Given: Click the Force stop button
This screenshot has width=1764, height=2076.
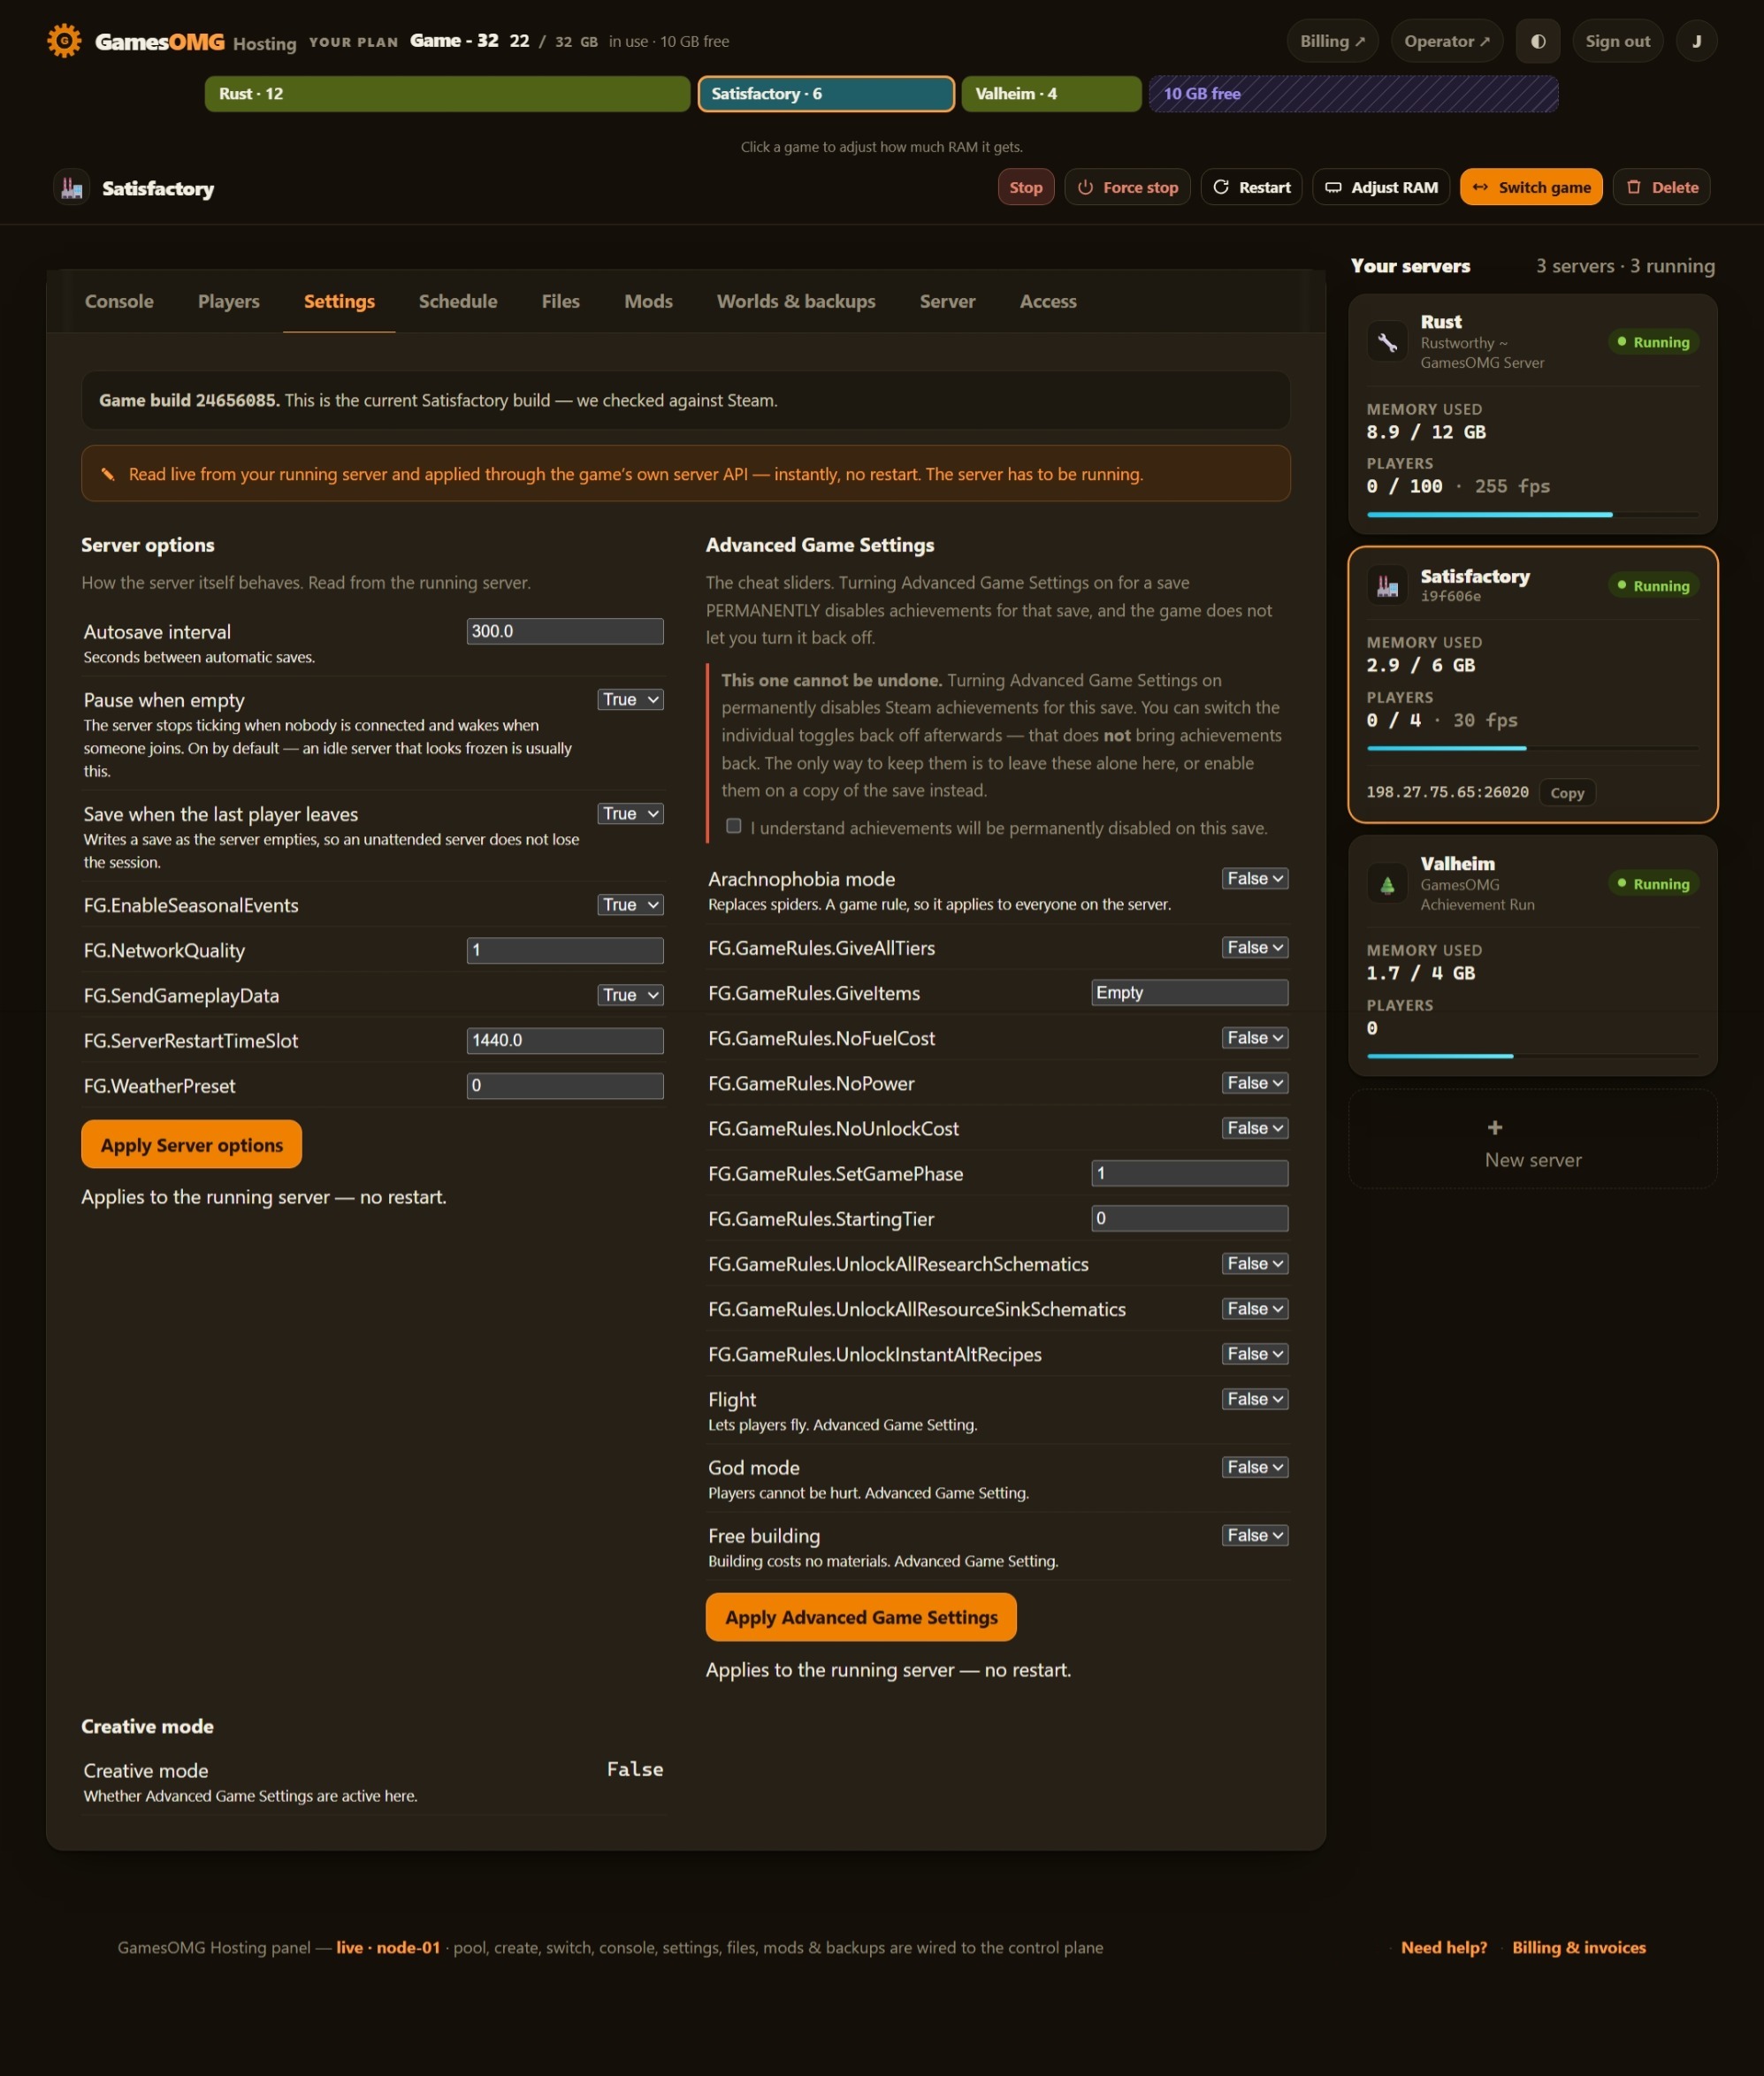Looking at the screenshot, I should (x=1127, y=187).
